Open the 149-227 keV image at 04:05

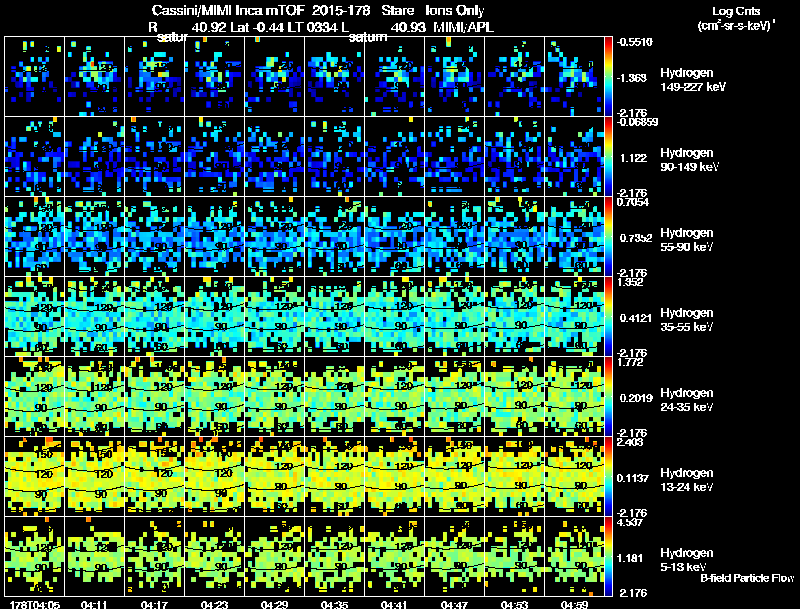pyautogui.click(x=35, y=76)
